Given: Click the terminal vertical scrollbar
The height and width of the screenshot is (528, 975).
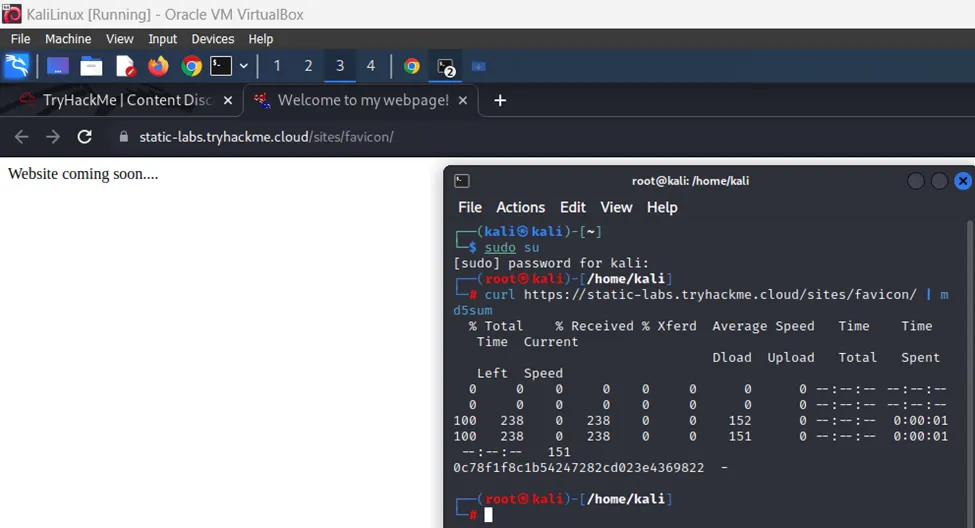Looking at the screenshot, I should [x=971, y=373].
